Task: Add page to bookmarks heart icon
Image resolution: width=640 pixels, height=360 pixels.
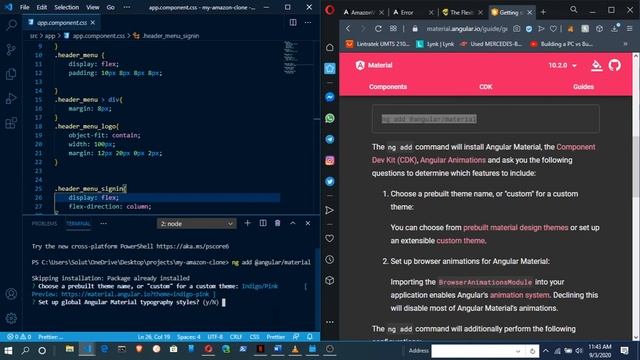Action: 553,29
